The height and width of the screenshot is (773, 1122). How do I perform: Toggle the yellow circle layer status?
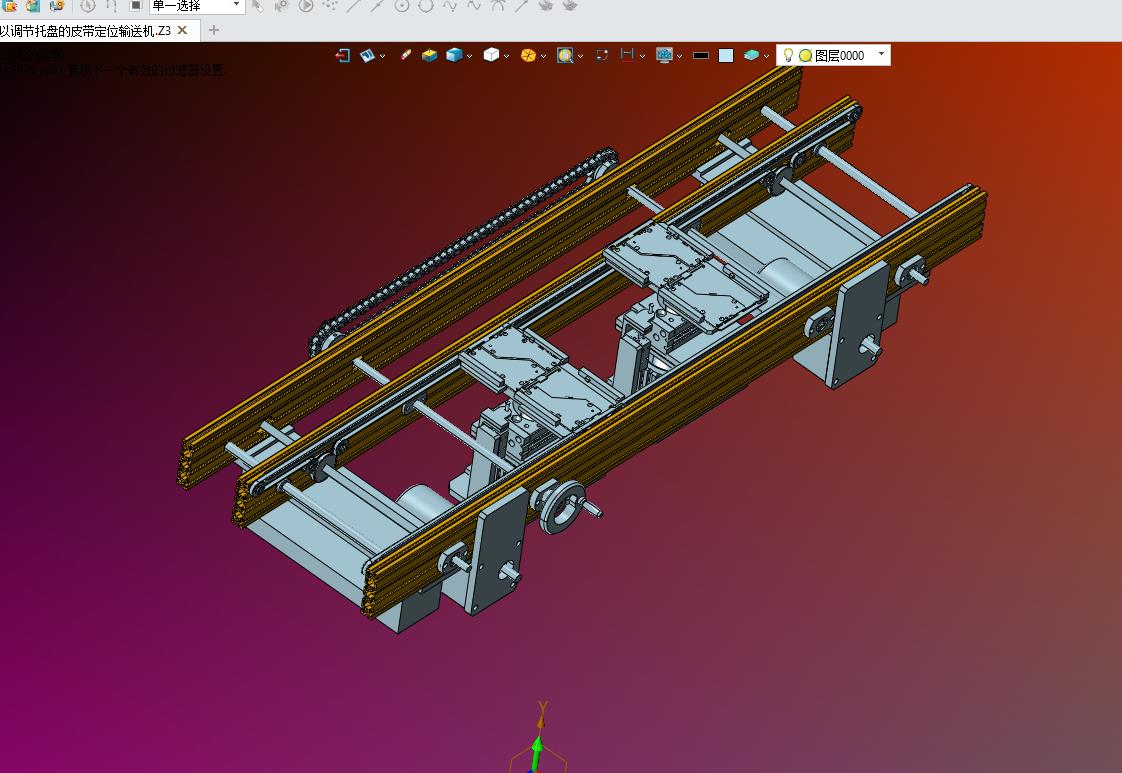click(x=805, y=55)
